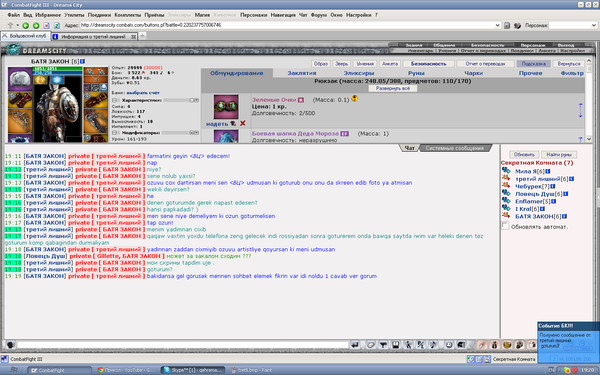Image resolution: width=600 pixels, height=375 pixels.
Task: Click the Зеленые Очки item thumbnail
Action: tap(226, 107)
